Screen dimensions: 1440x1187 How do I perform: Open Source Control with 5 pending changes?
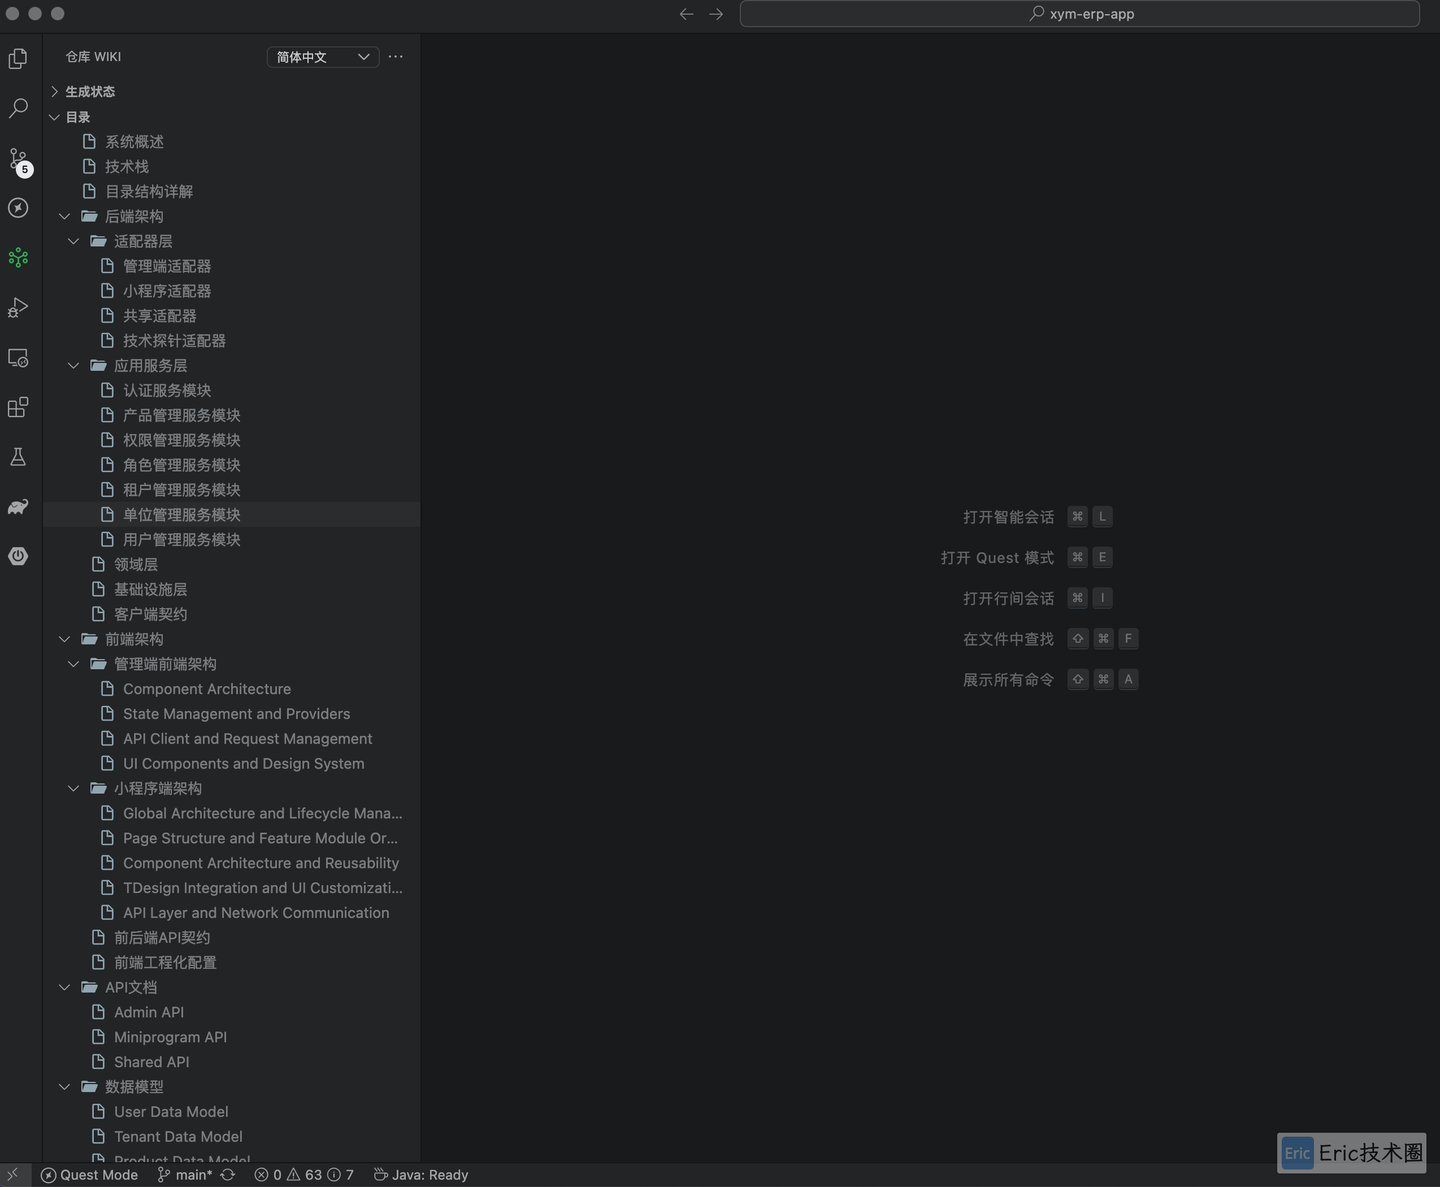(x=18, y=160)
